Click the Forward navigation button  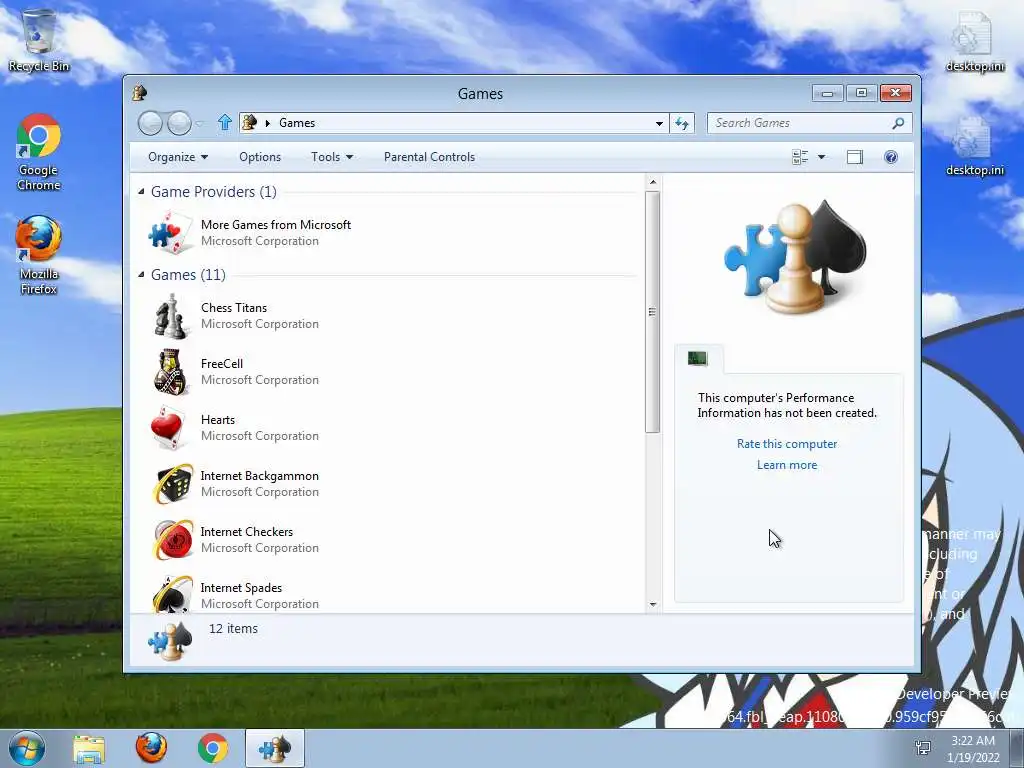179,123
